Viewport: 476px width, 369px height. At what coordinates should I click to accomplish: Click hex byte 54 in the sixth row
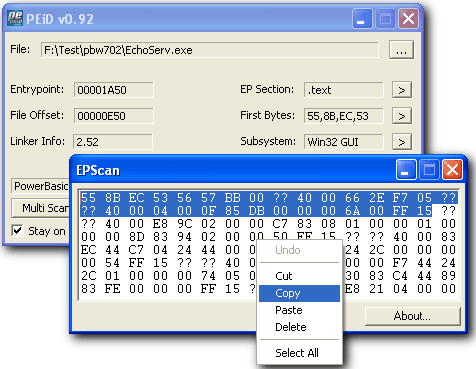pos(113,263)
